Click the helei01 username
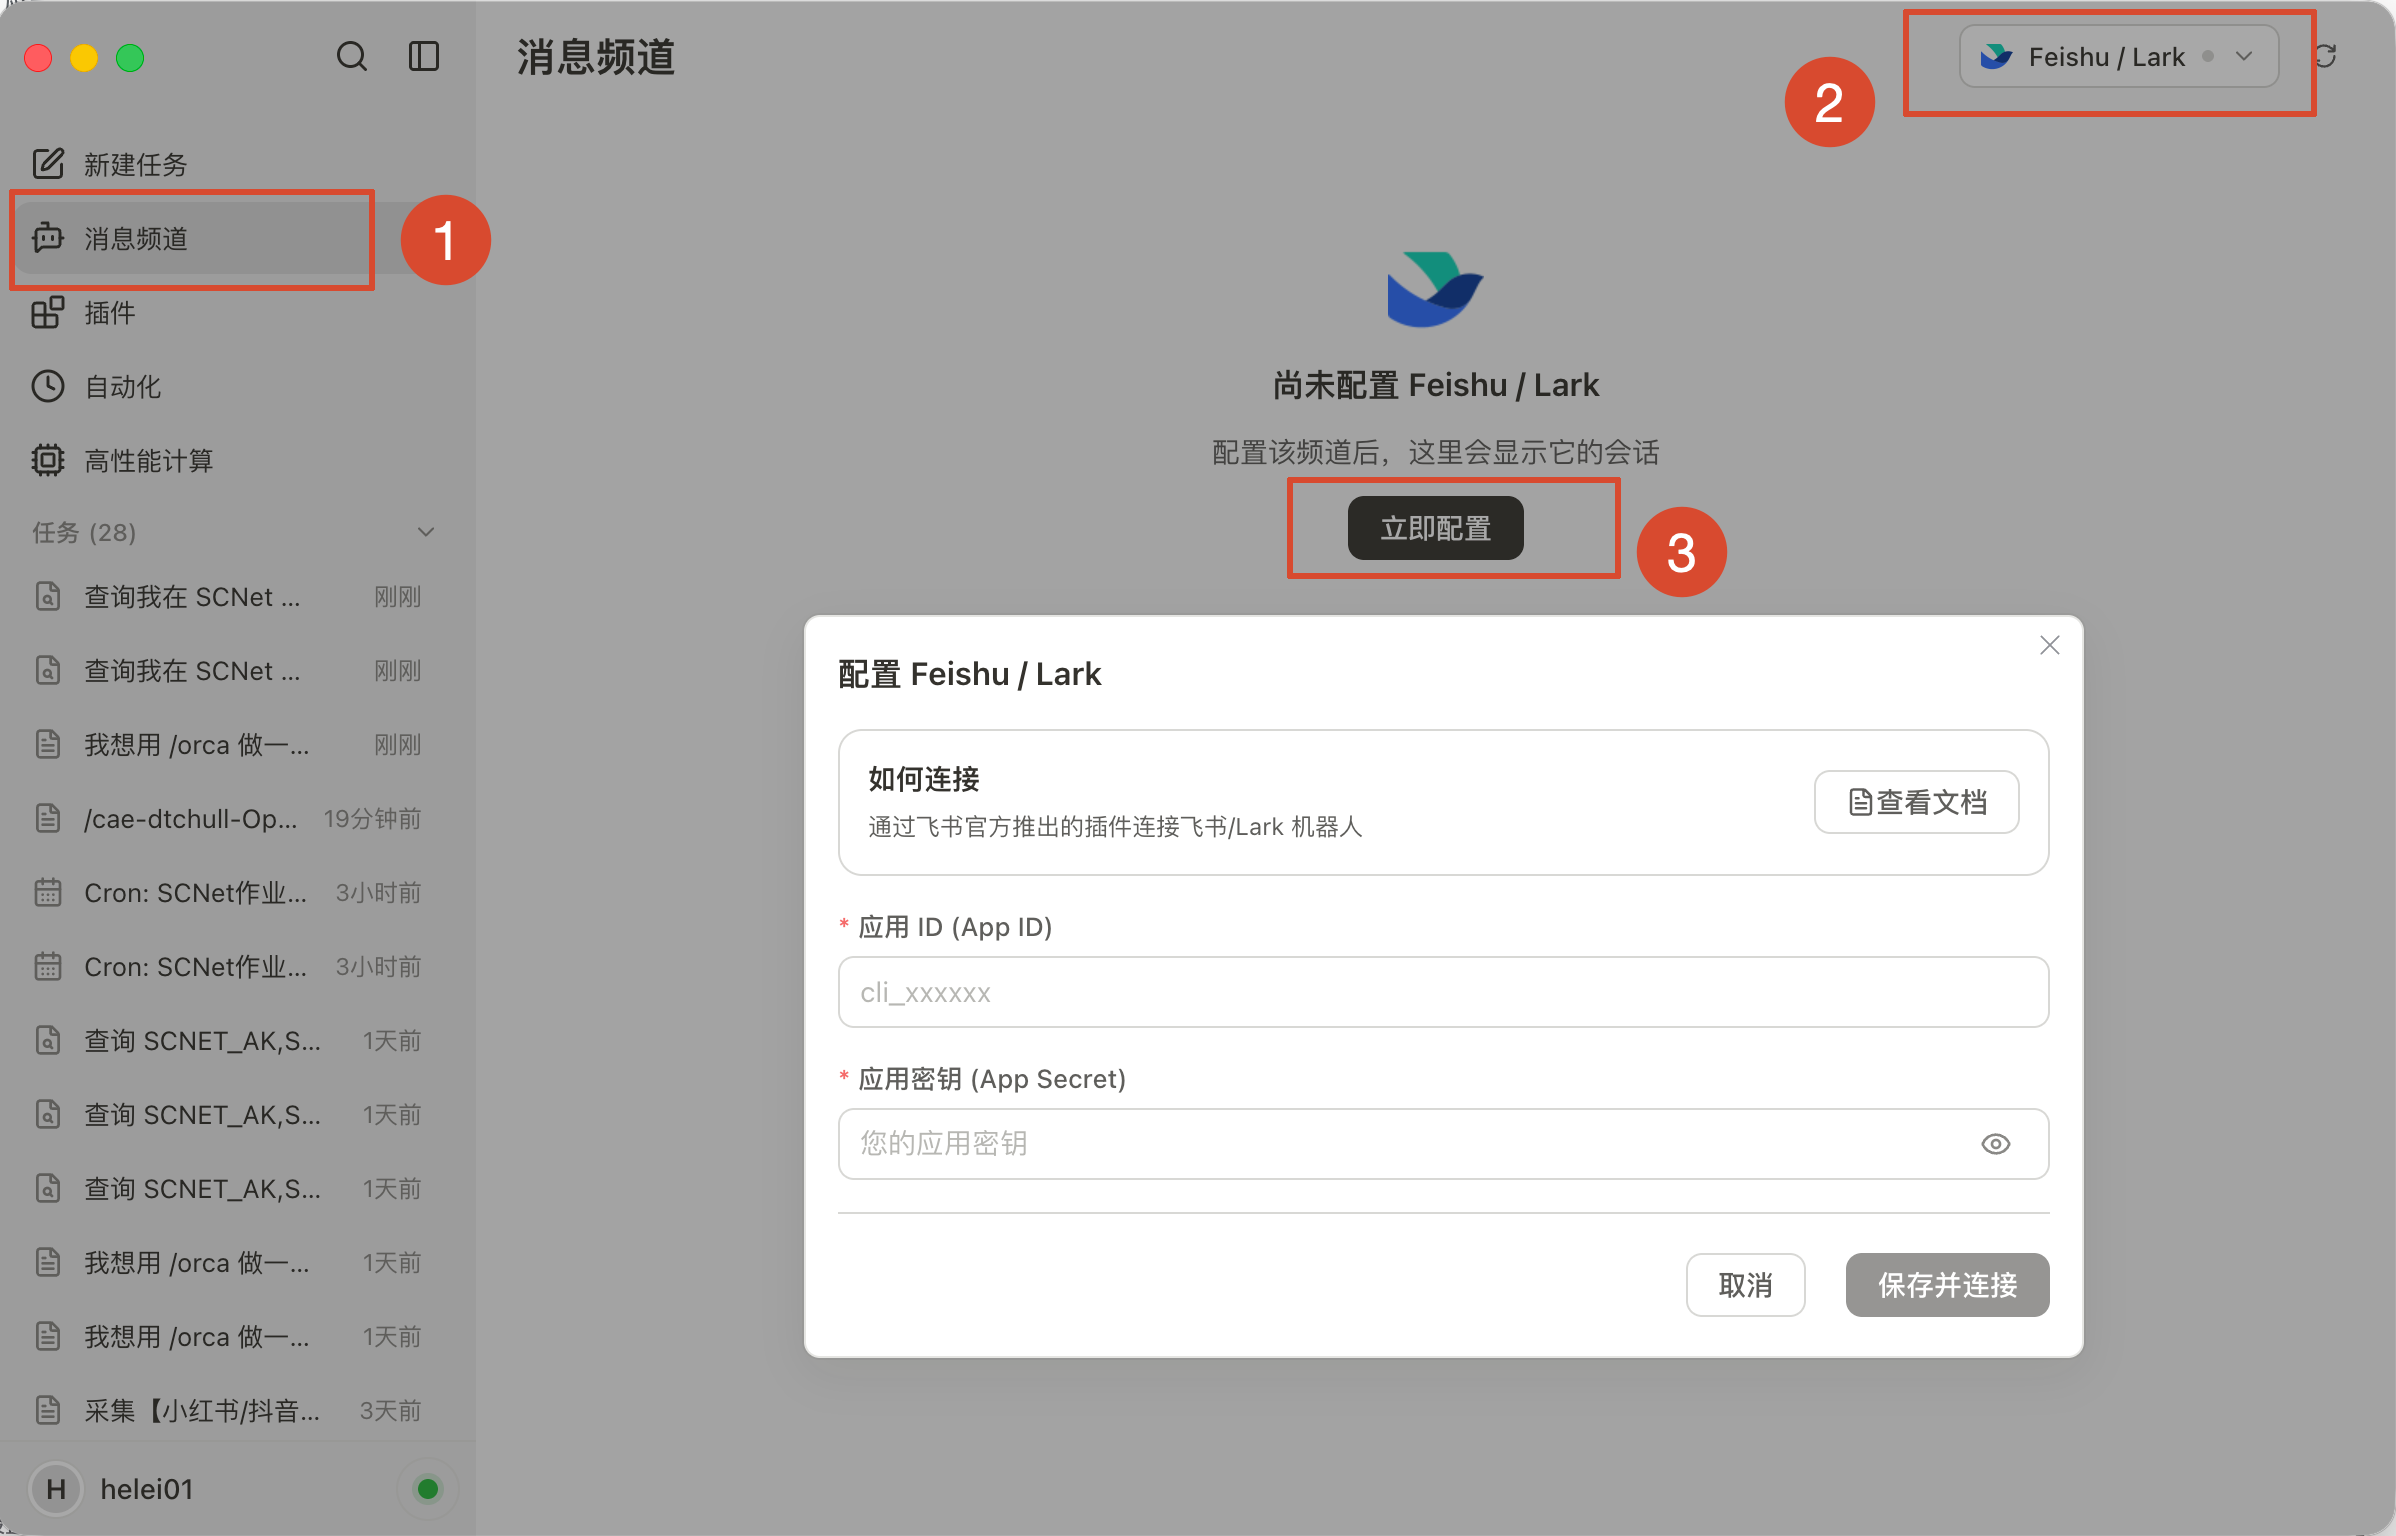 pos(146,1489)
